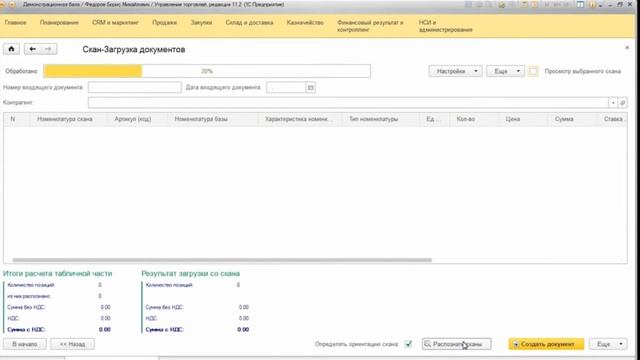Open the Контрагент record with the lookup icon
Viewport: 640px width, 360px height.
coord(622,103)
